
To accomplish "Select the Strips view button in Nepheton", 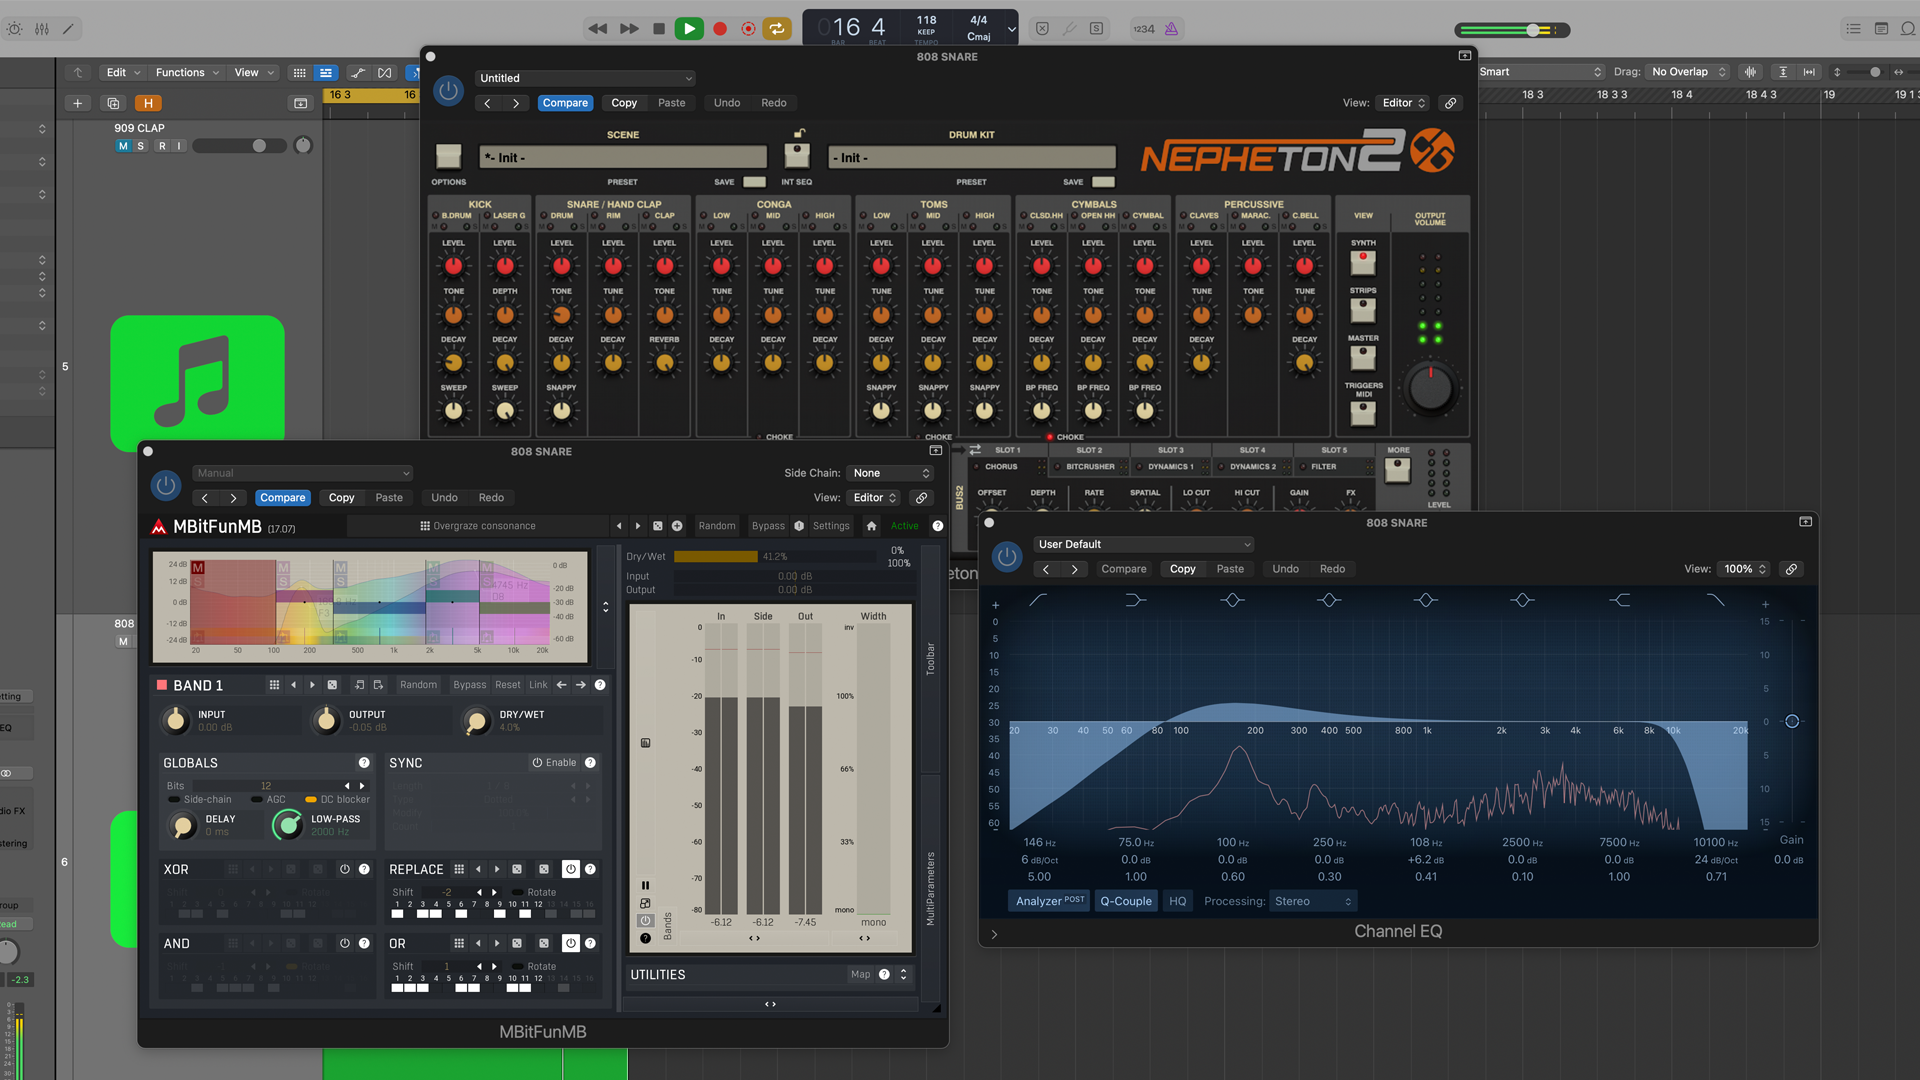I will tap(1363, 310).
